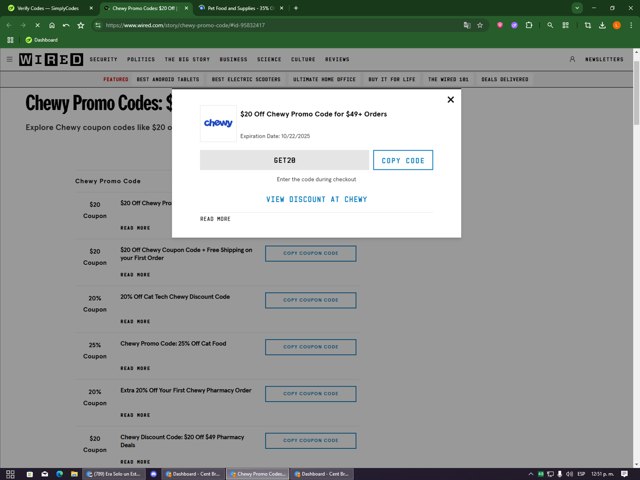Stop loading the page
Viewport: 640px width, 480px height.
(37, 25)
